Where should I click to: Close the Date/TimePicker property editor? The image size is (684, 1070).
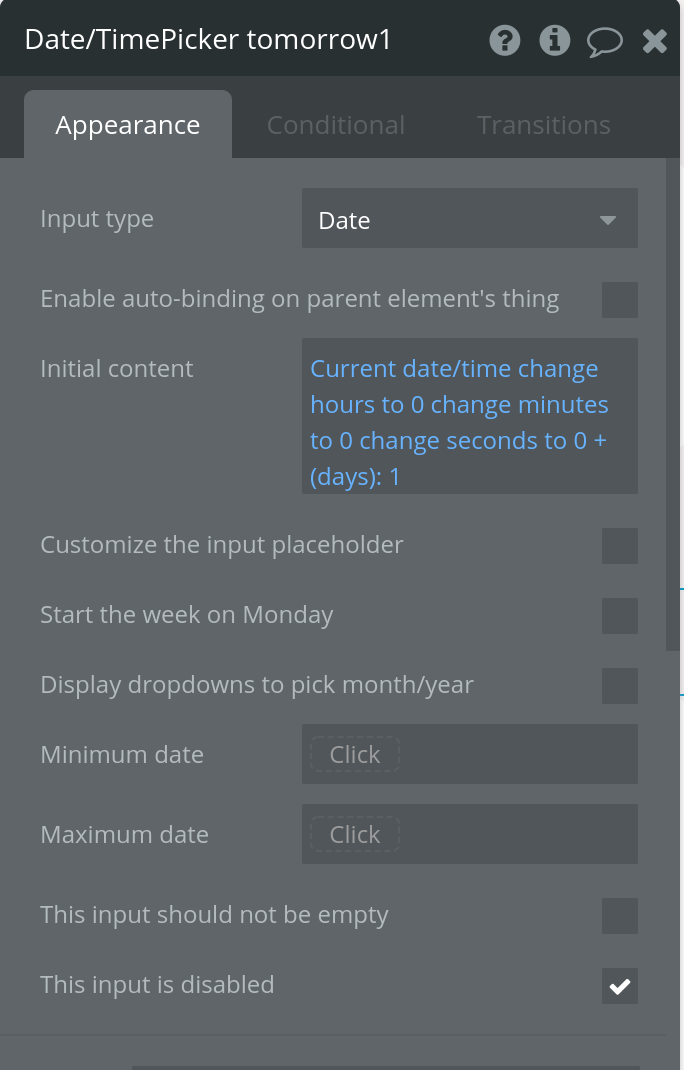coord(655,41)
